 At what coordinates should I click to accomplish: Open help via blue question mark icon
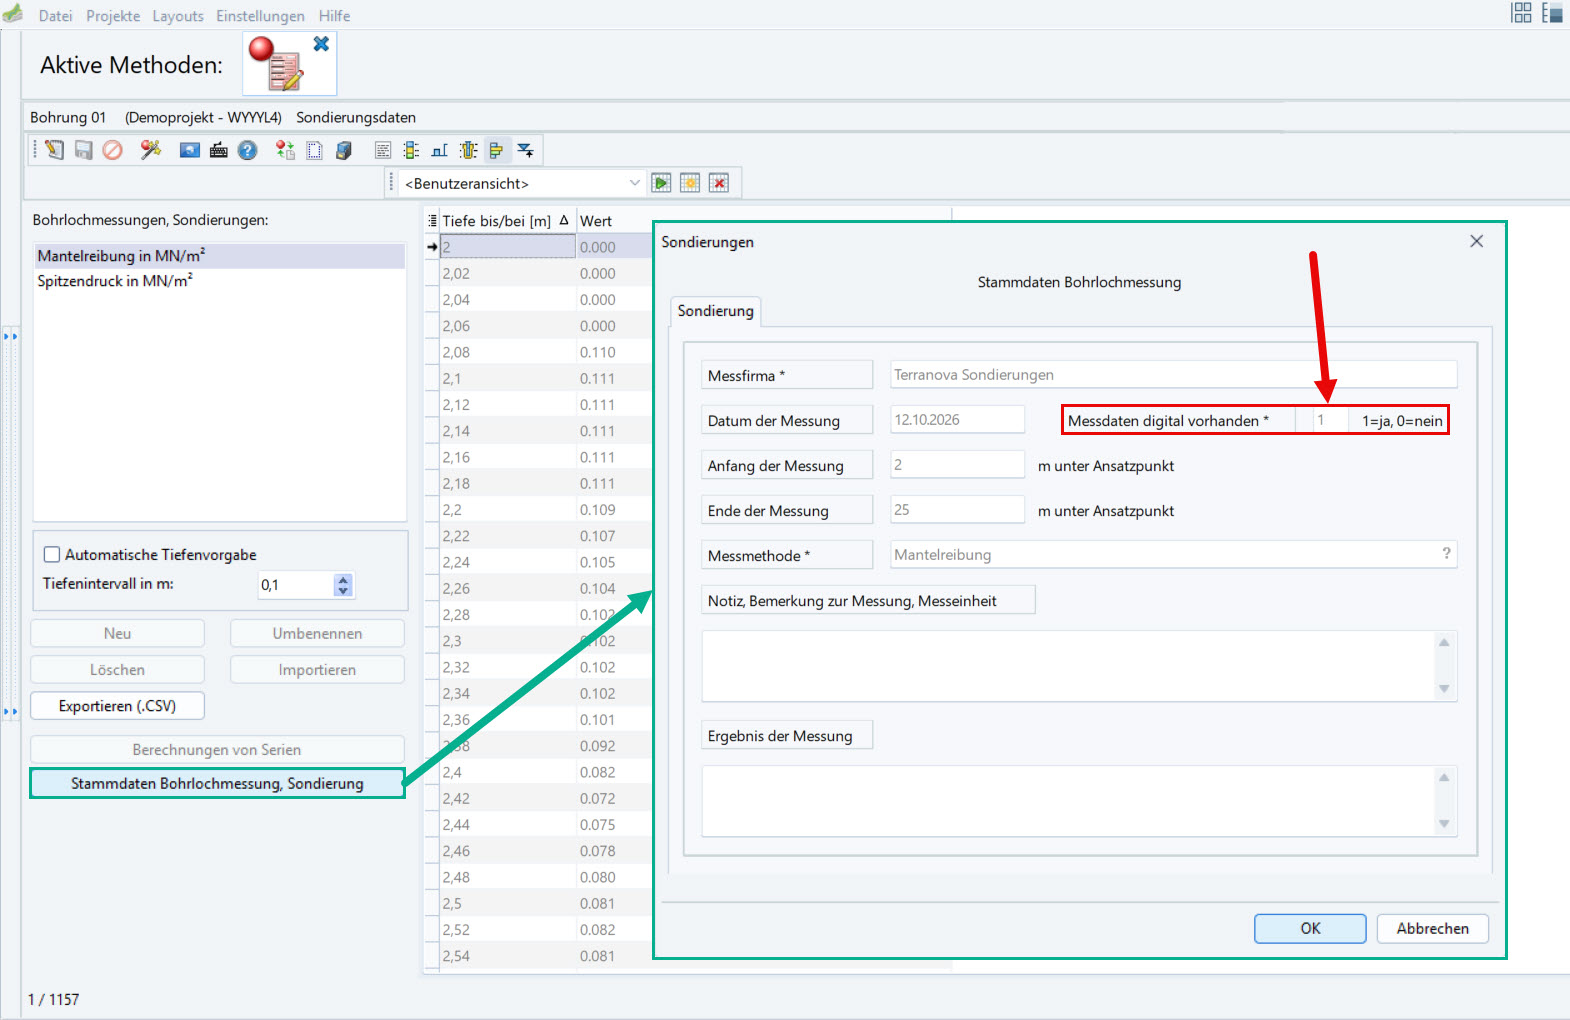click(248, 150)
